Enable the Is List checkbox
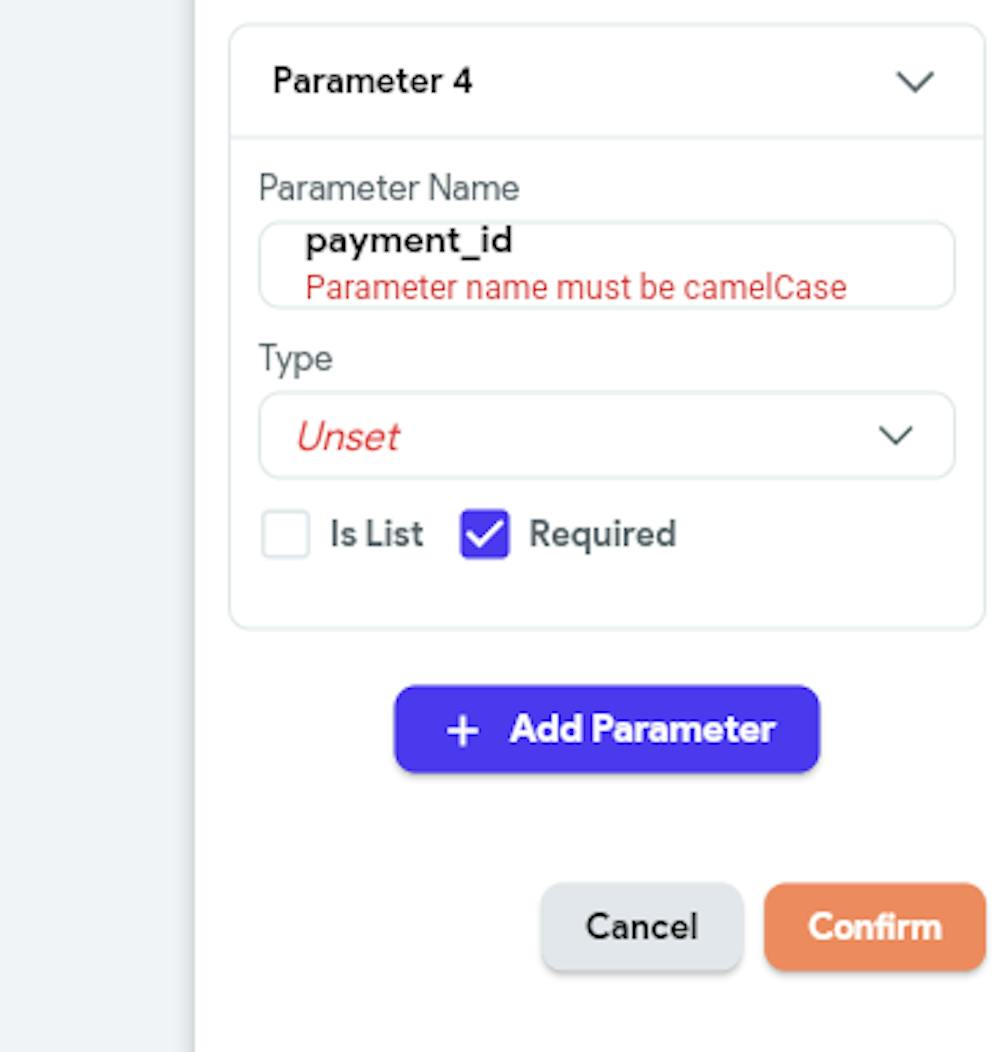This screenshot has height=1052, width=1000. click(286, 534)
